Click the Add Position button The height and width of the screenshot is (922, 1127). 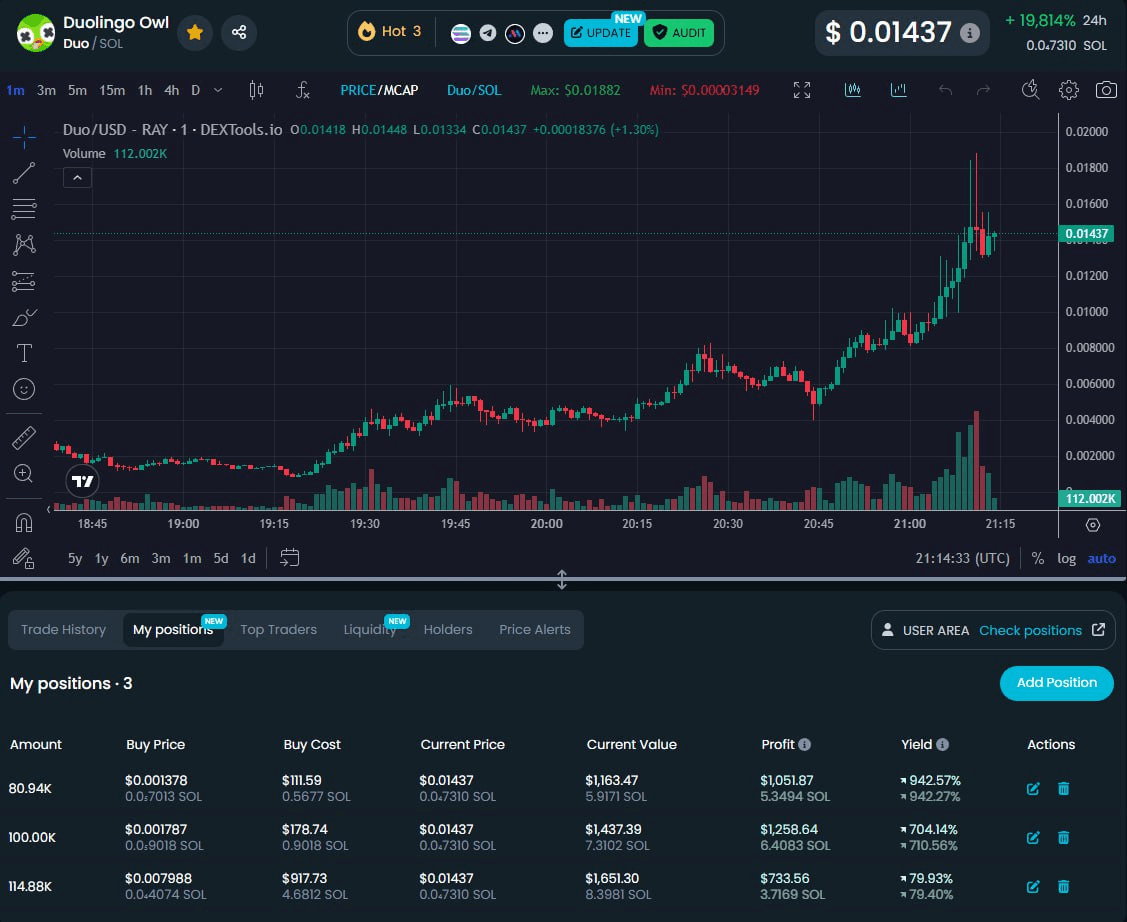(x=1057, y=683)
